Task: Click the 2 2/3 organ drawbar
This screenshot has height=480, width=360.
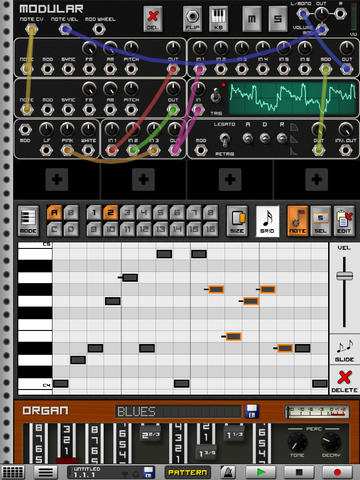Action: [150, 434]
